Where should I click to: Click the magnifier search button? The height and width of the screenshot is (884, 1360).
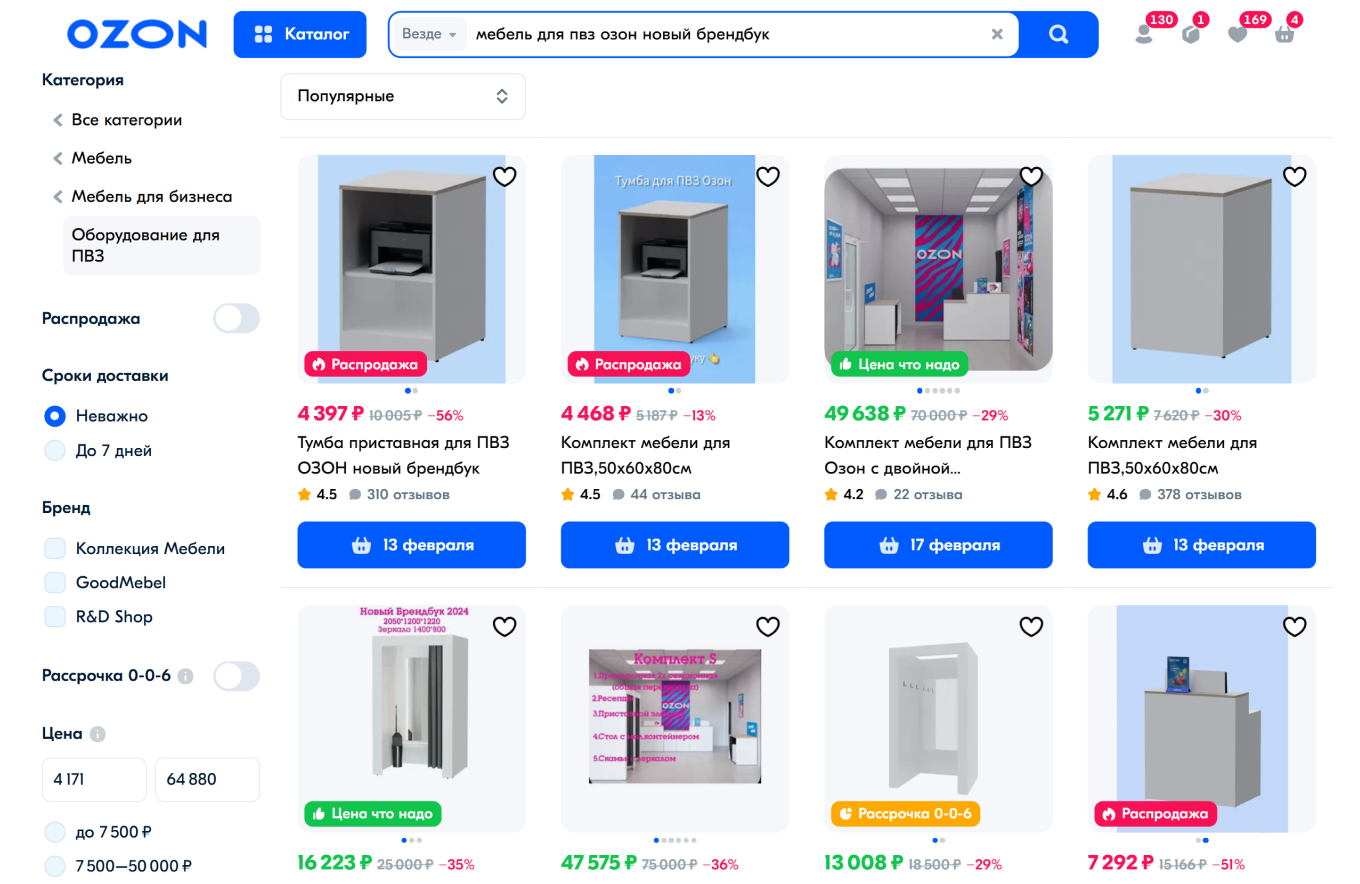point(1059,34)
